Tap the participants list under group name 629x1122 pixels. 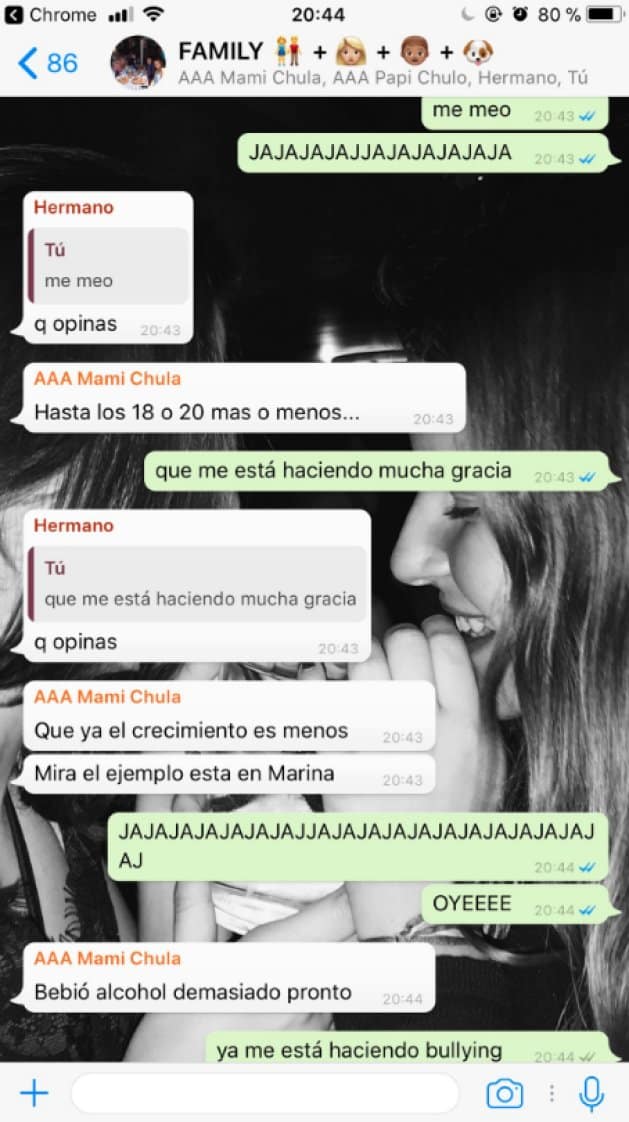pos(383,77)
